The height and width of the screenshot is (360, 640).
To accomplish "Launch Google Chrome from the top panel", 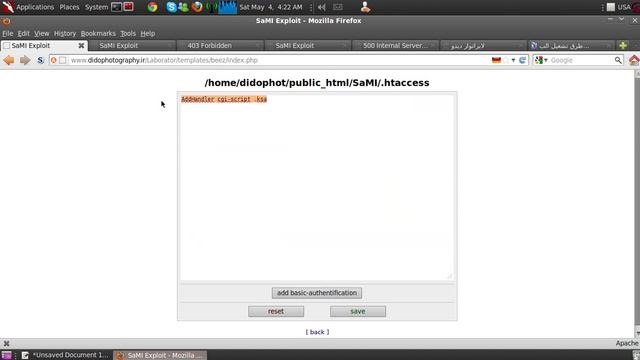I will tap(153, 7).
